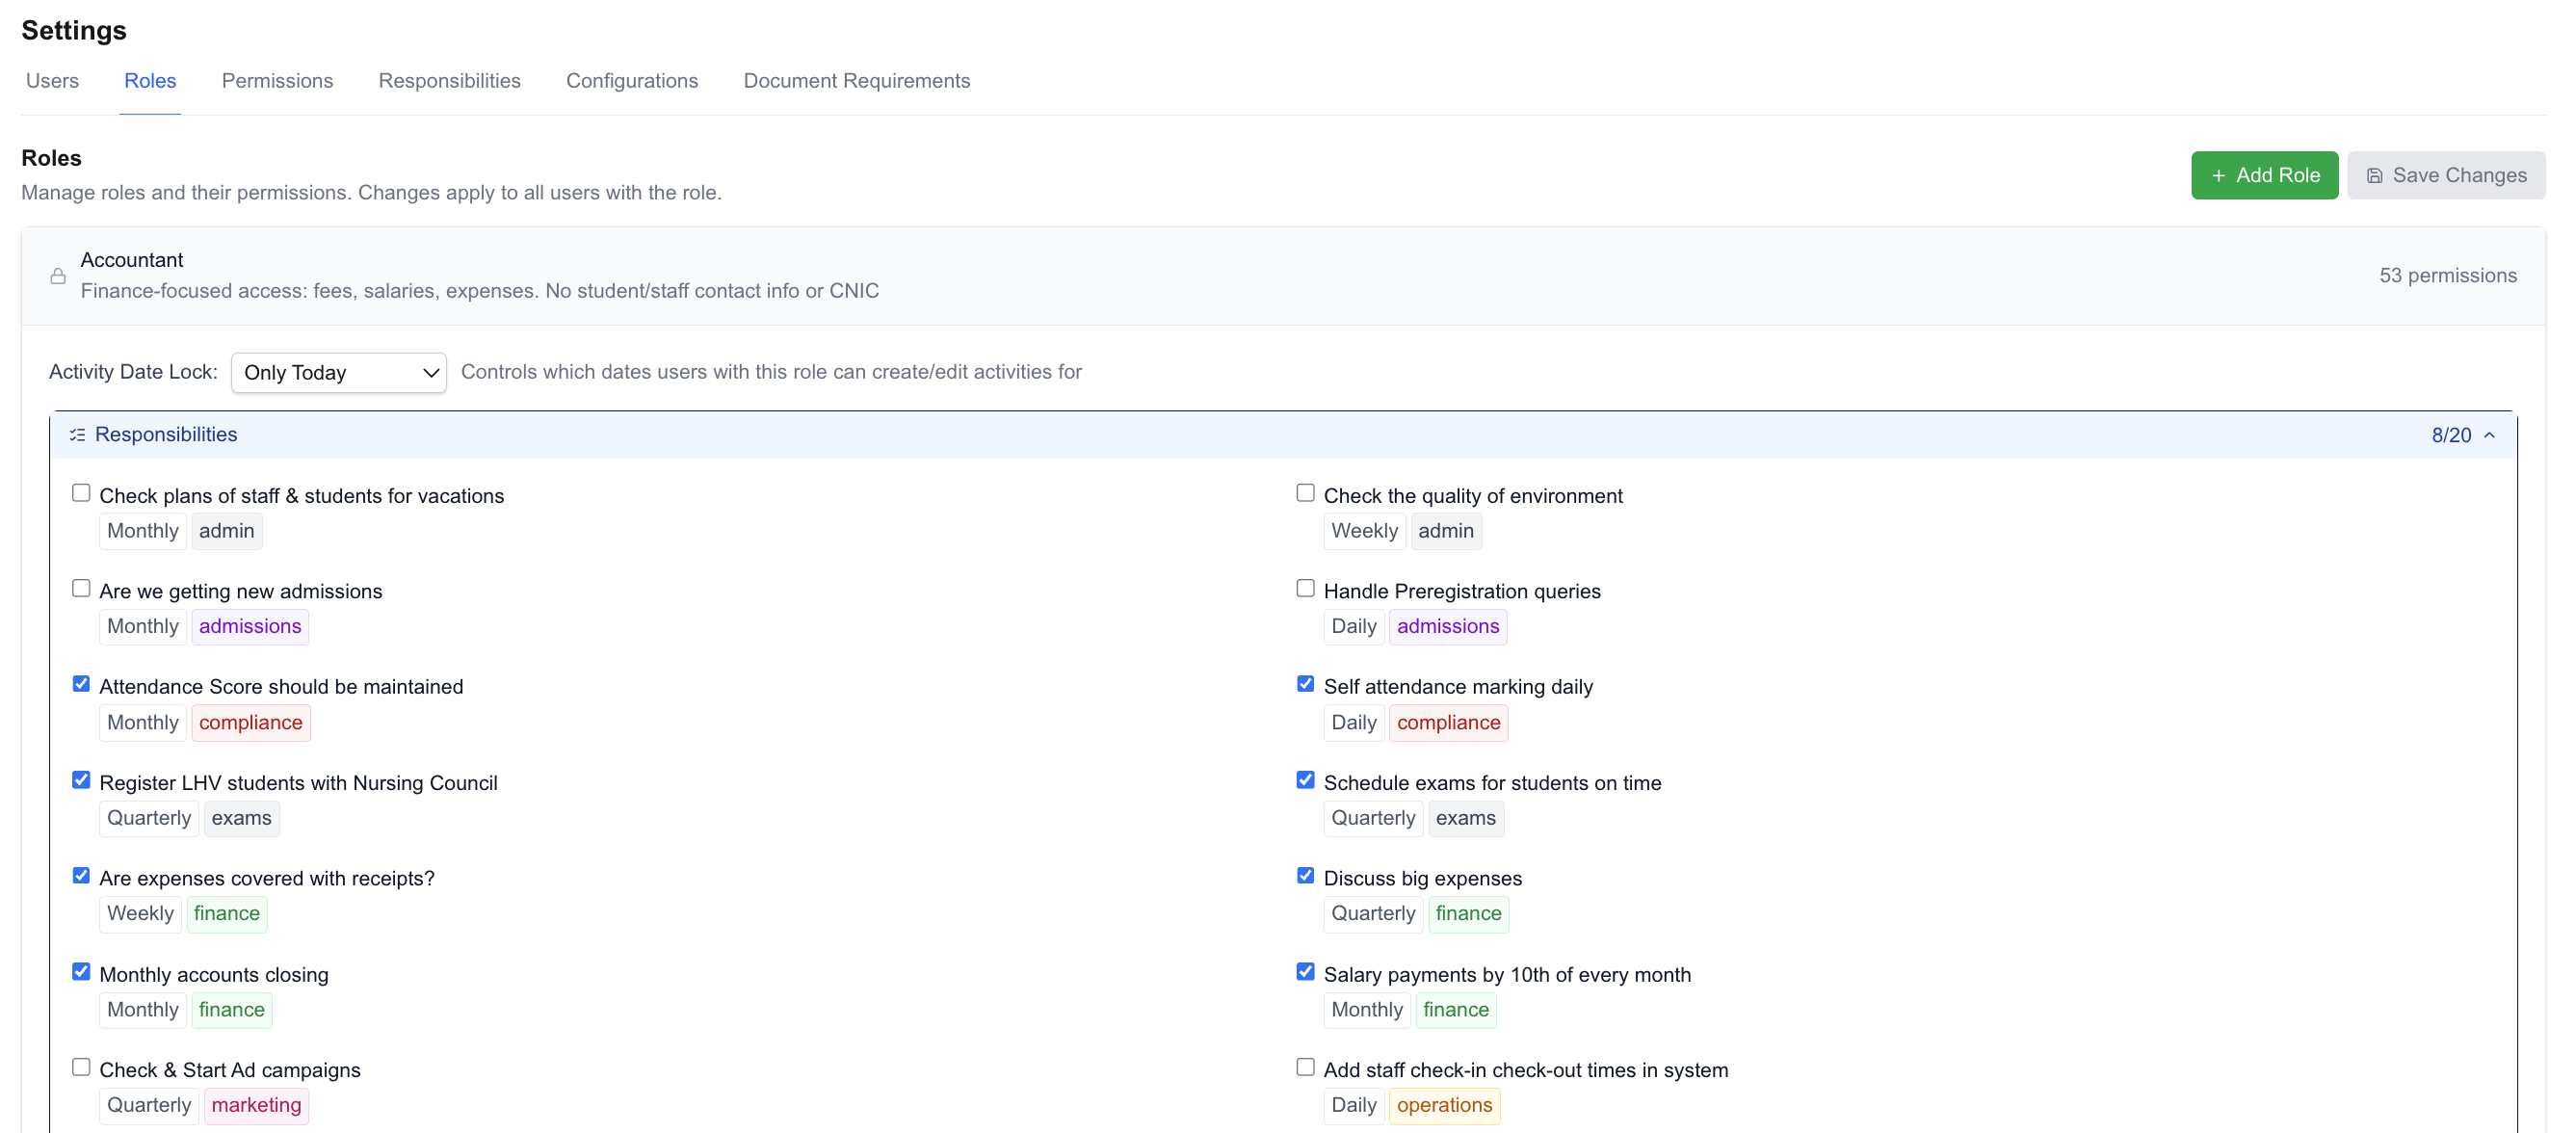This screenshot has width=2576, height=1133.
Task: Click the Save Changes button
Action: [2445, 176]
